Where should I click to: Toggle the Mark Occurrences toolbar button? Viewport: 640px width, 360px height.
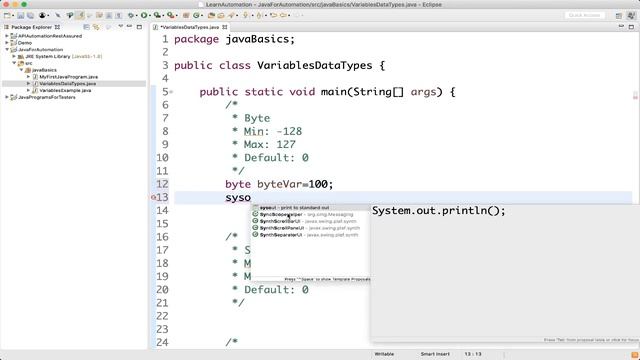click(80, 16)
